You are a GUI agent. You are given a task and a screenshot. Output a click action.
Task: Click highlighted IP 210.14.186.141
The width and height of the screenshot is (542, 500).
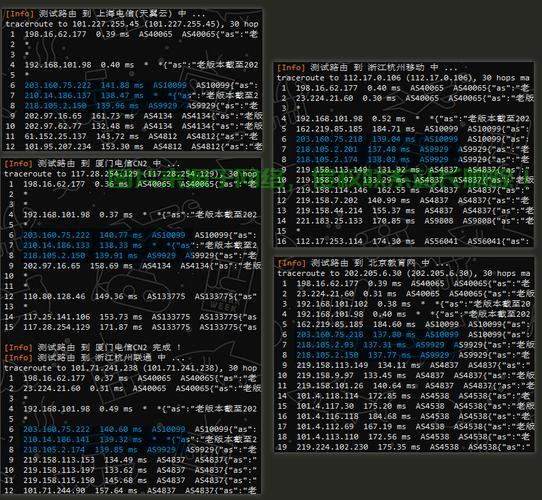(x=56, y=439)
